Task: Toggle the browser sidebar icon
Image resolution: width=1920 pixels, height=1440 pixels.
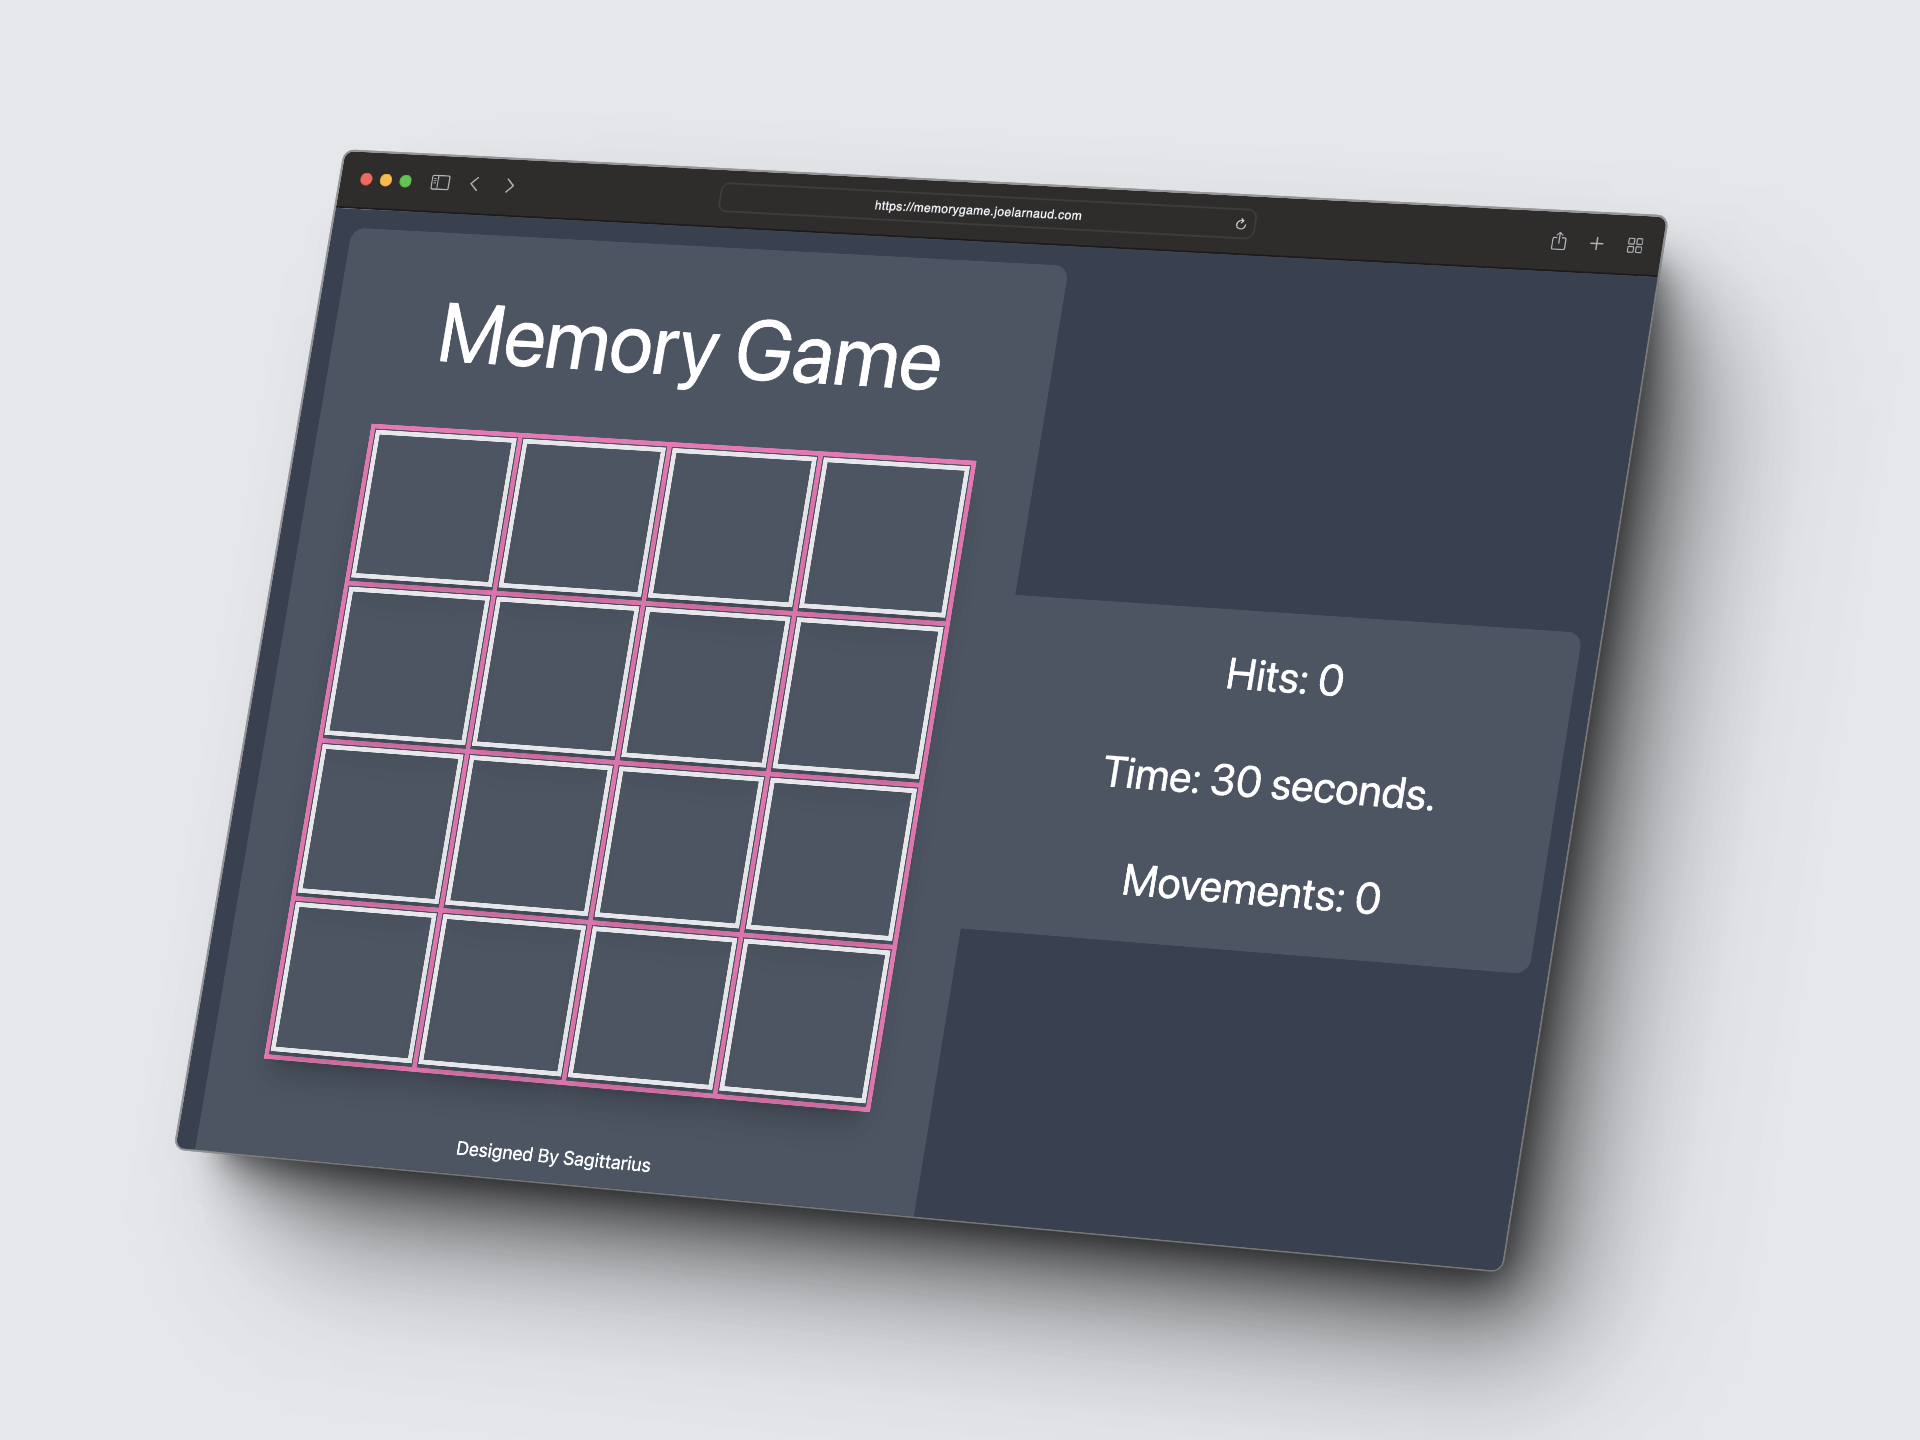Action: pyautogui.click(x=440, y=182)
